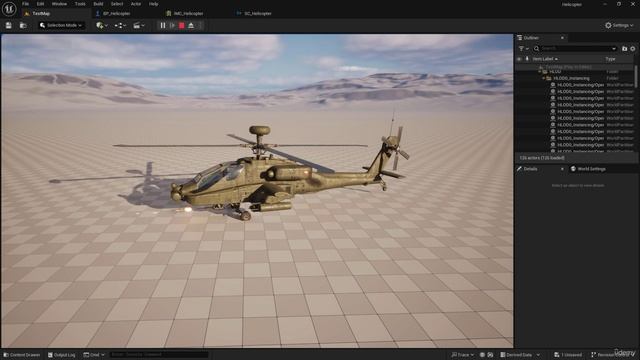Pause the running simulation
This screenshot has width=640, height=360.
pyautogui.click(x=163, y=25)
